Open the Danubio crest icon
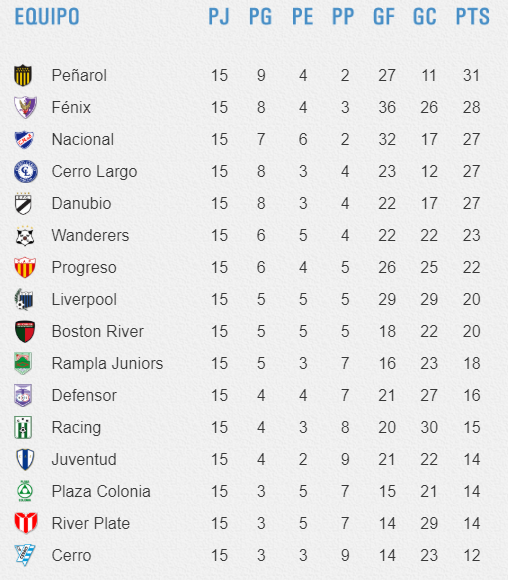Viewport: 508px width, 580px height. pyautogui.click(x=23, y=203)
